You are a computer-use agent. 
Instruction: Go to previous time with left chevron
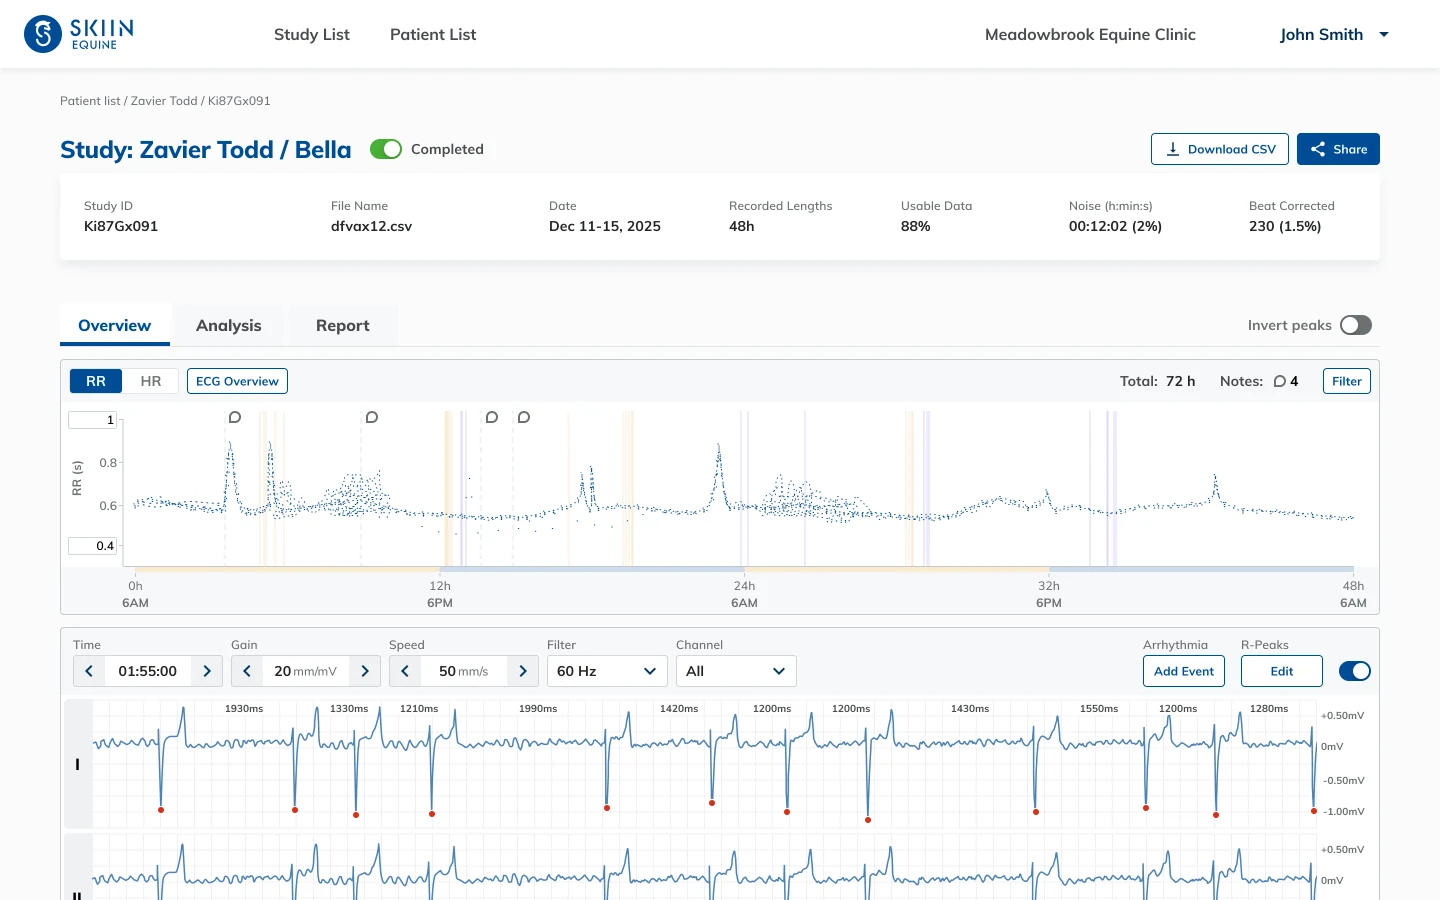89,671
